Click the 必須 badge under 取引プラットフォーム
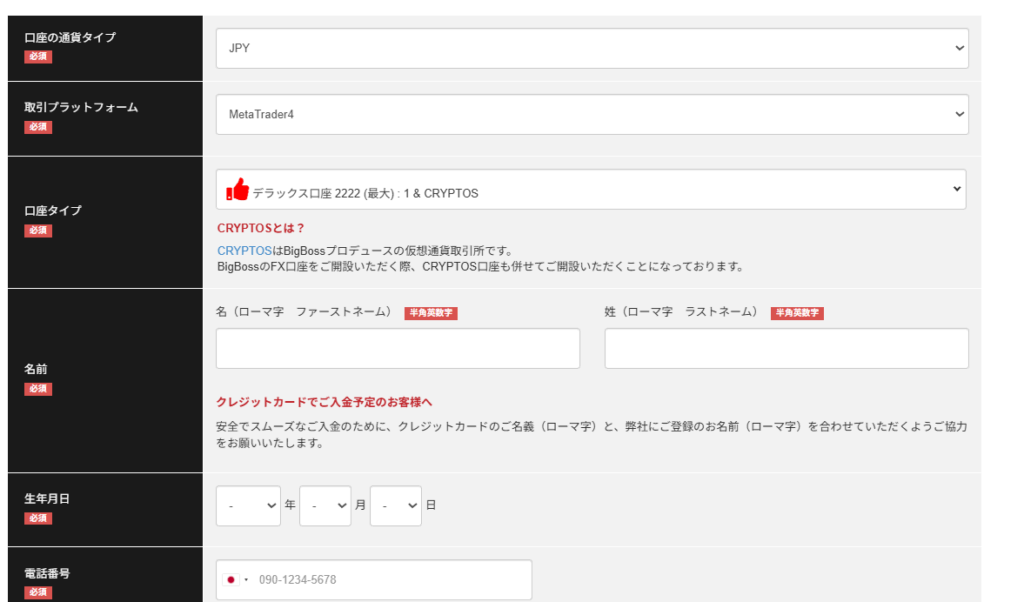Viewport: 1024px width, 602px height. click(38, 127)
